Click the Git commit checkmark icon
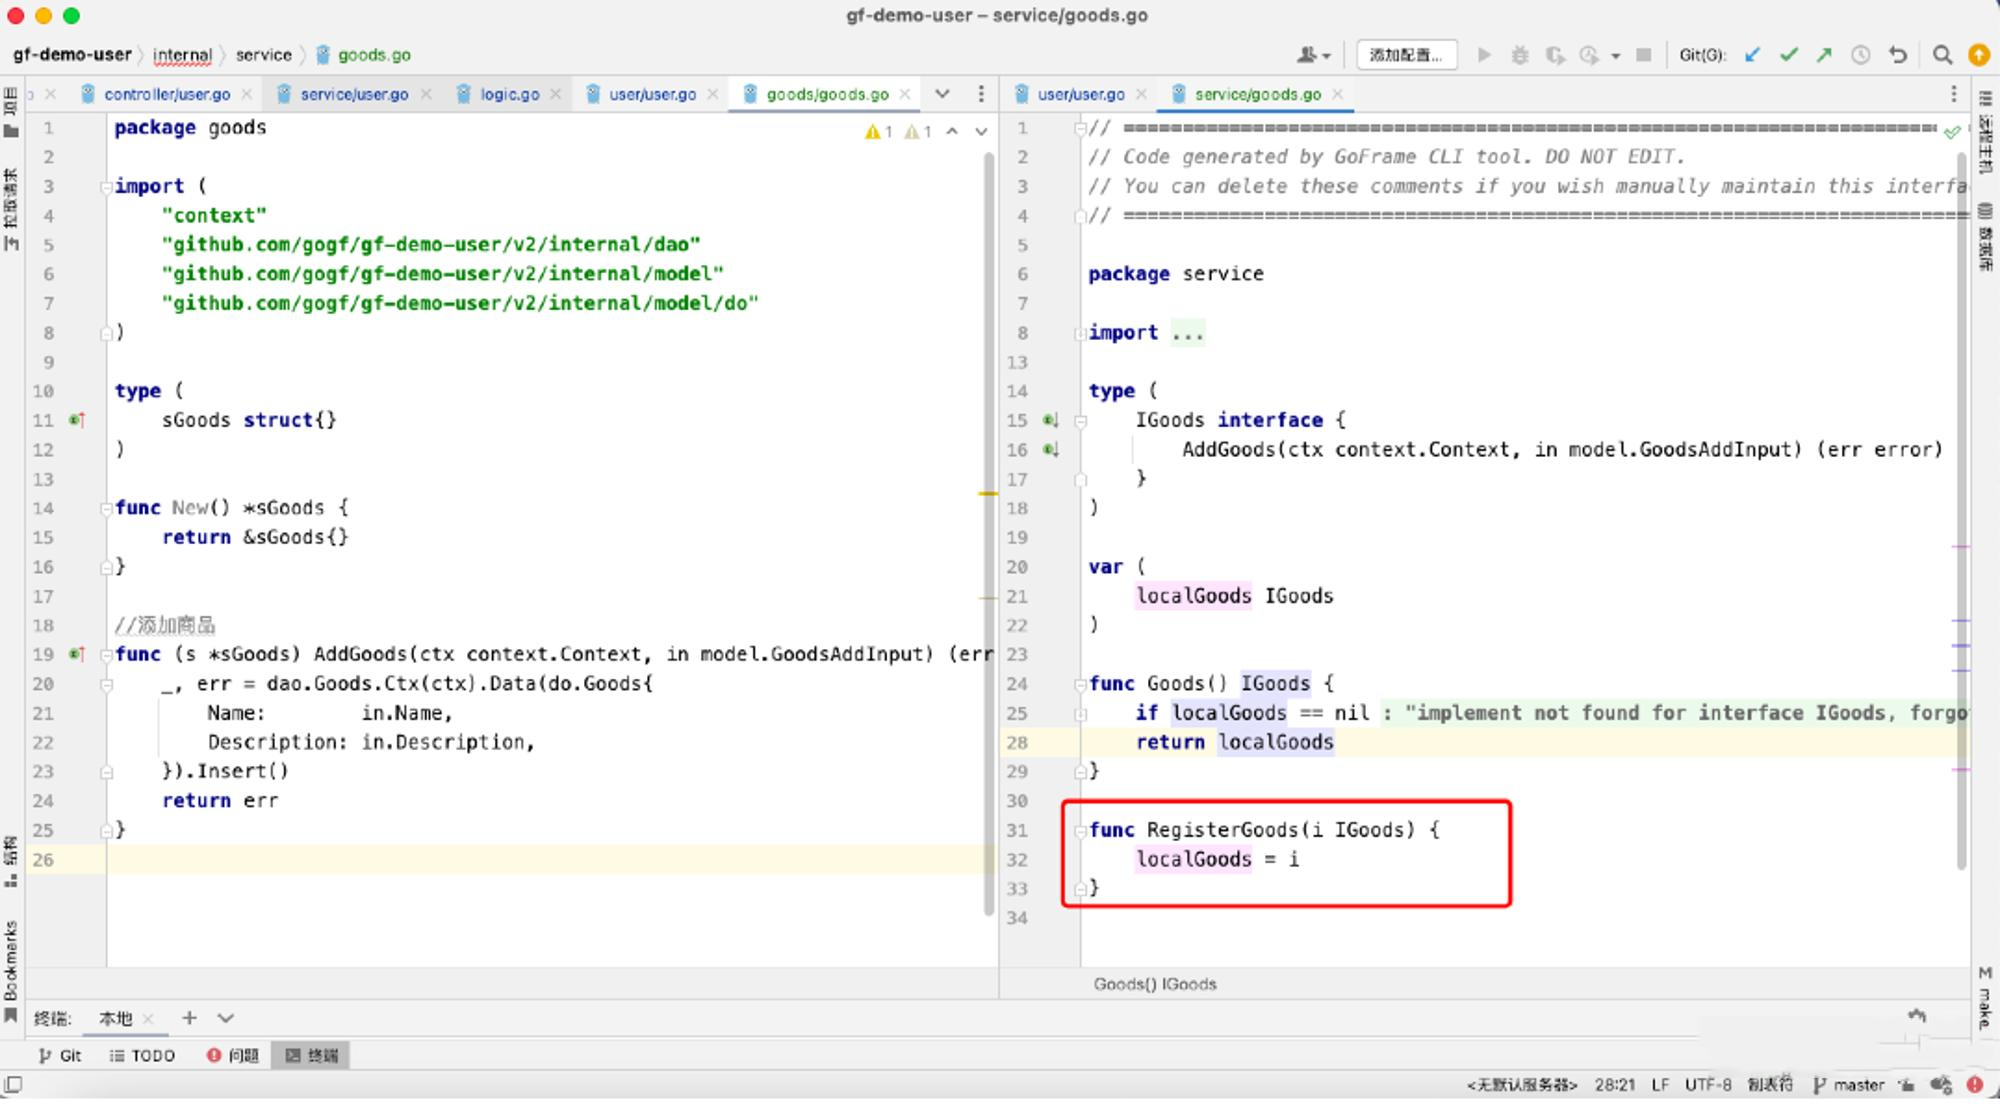2000x1106 pixels. [x=1793, y=56]
